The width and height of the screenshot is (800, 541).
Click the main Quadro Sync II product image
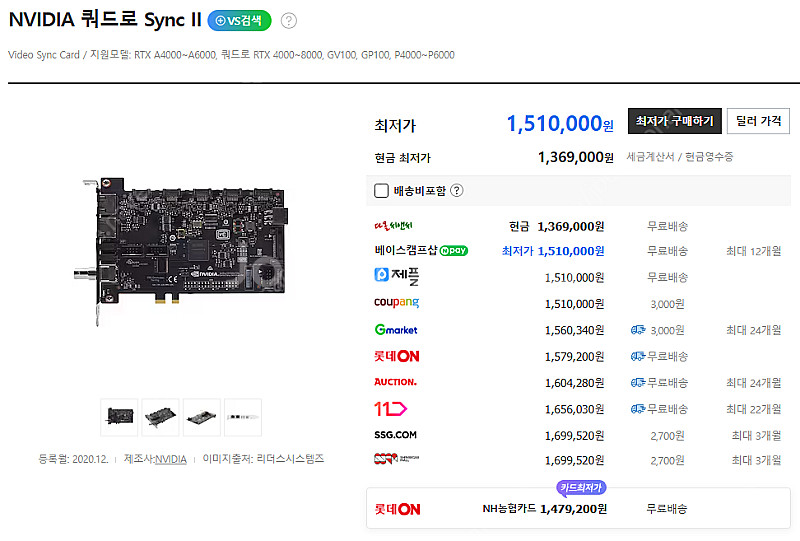181,250
